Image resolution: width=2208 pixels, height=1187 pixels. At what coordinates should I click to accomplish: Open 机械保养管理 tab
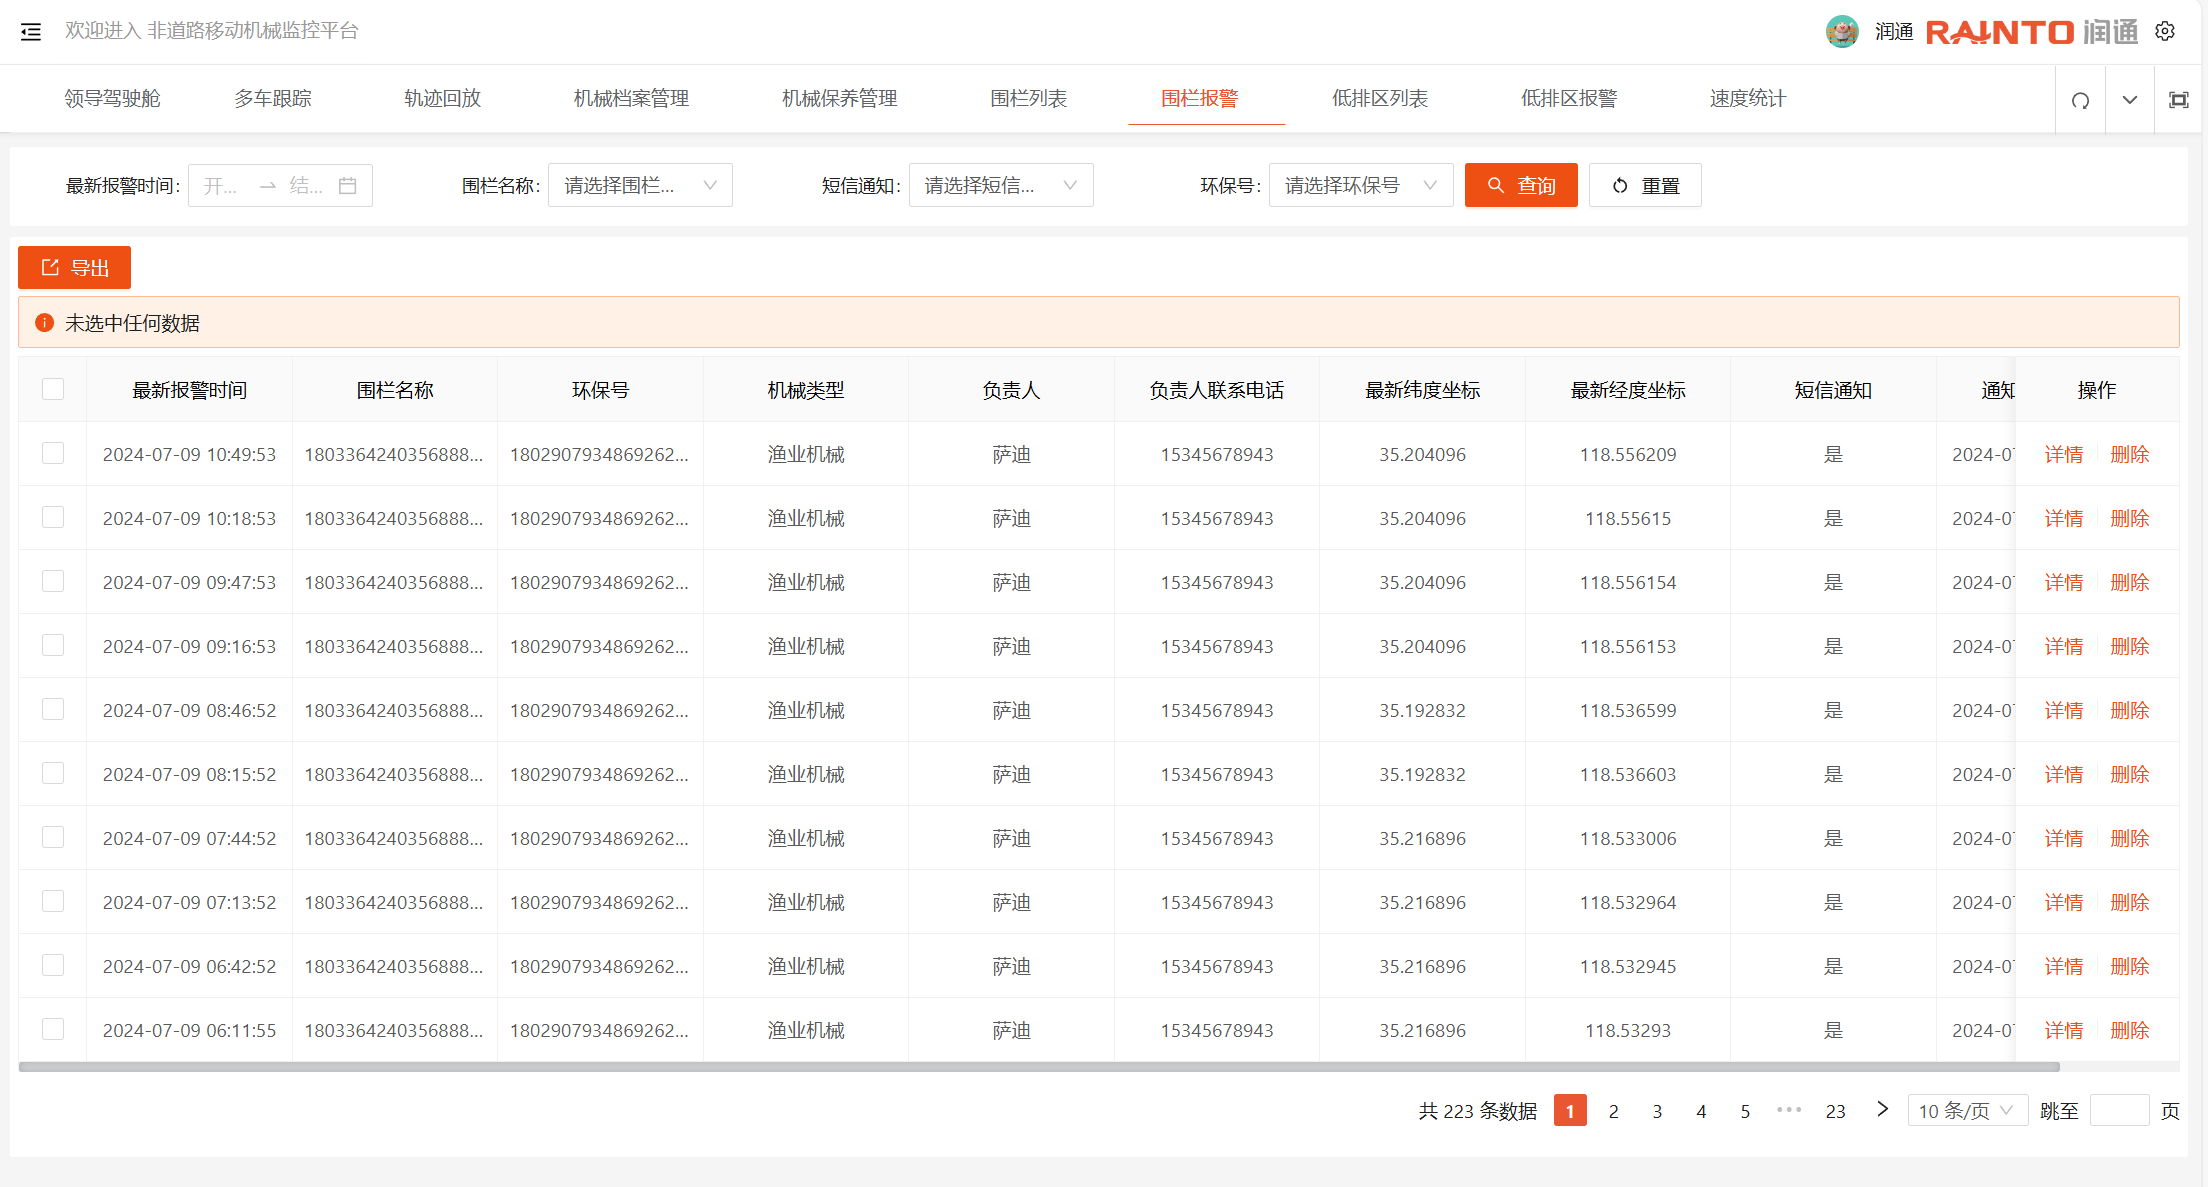pos(839,99)
